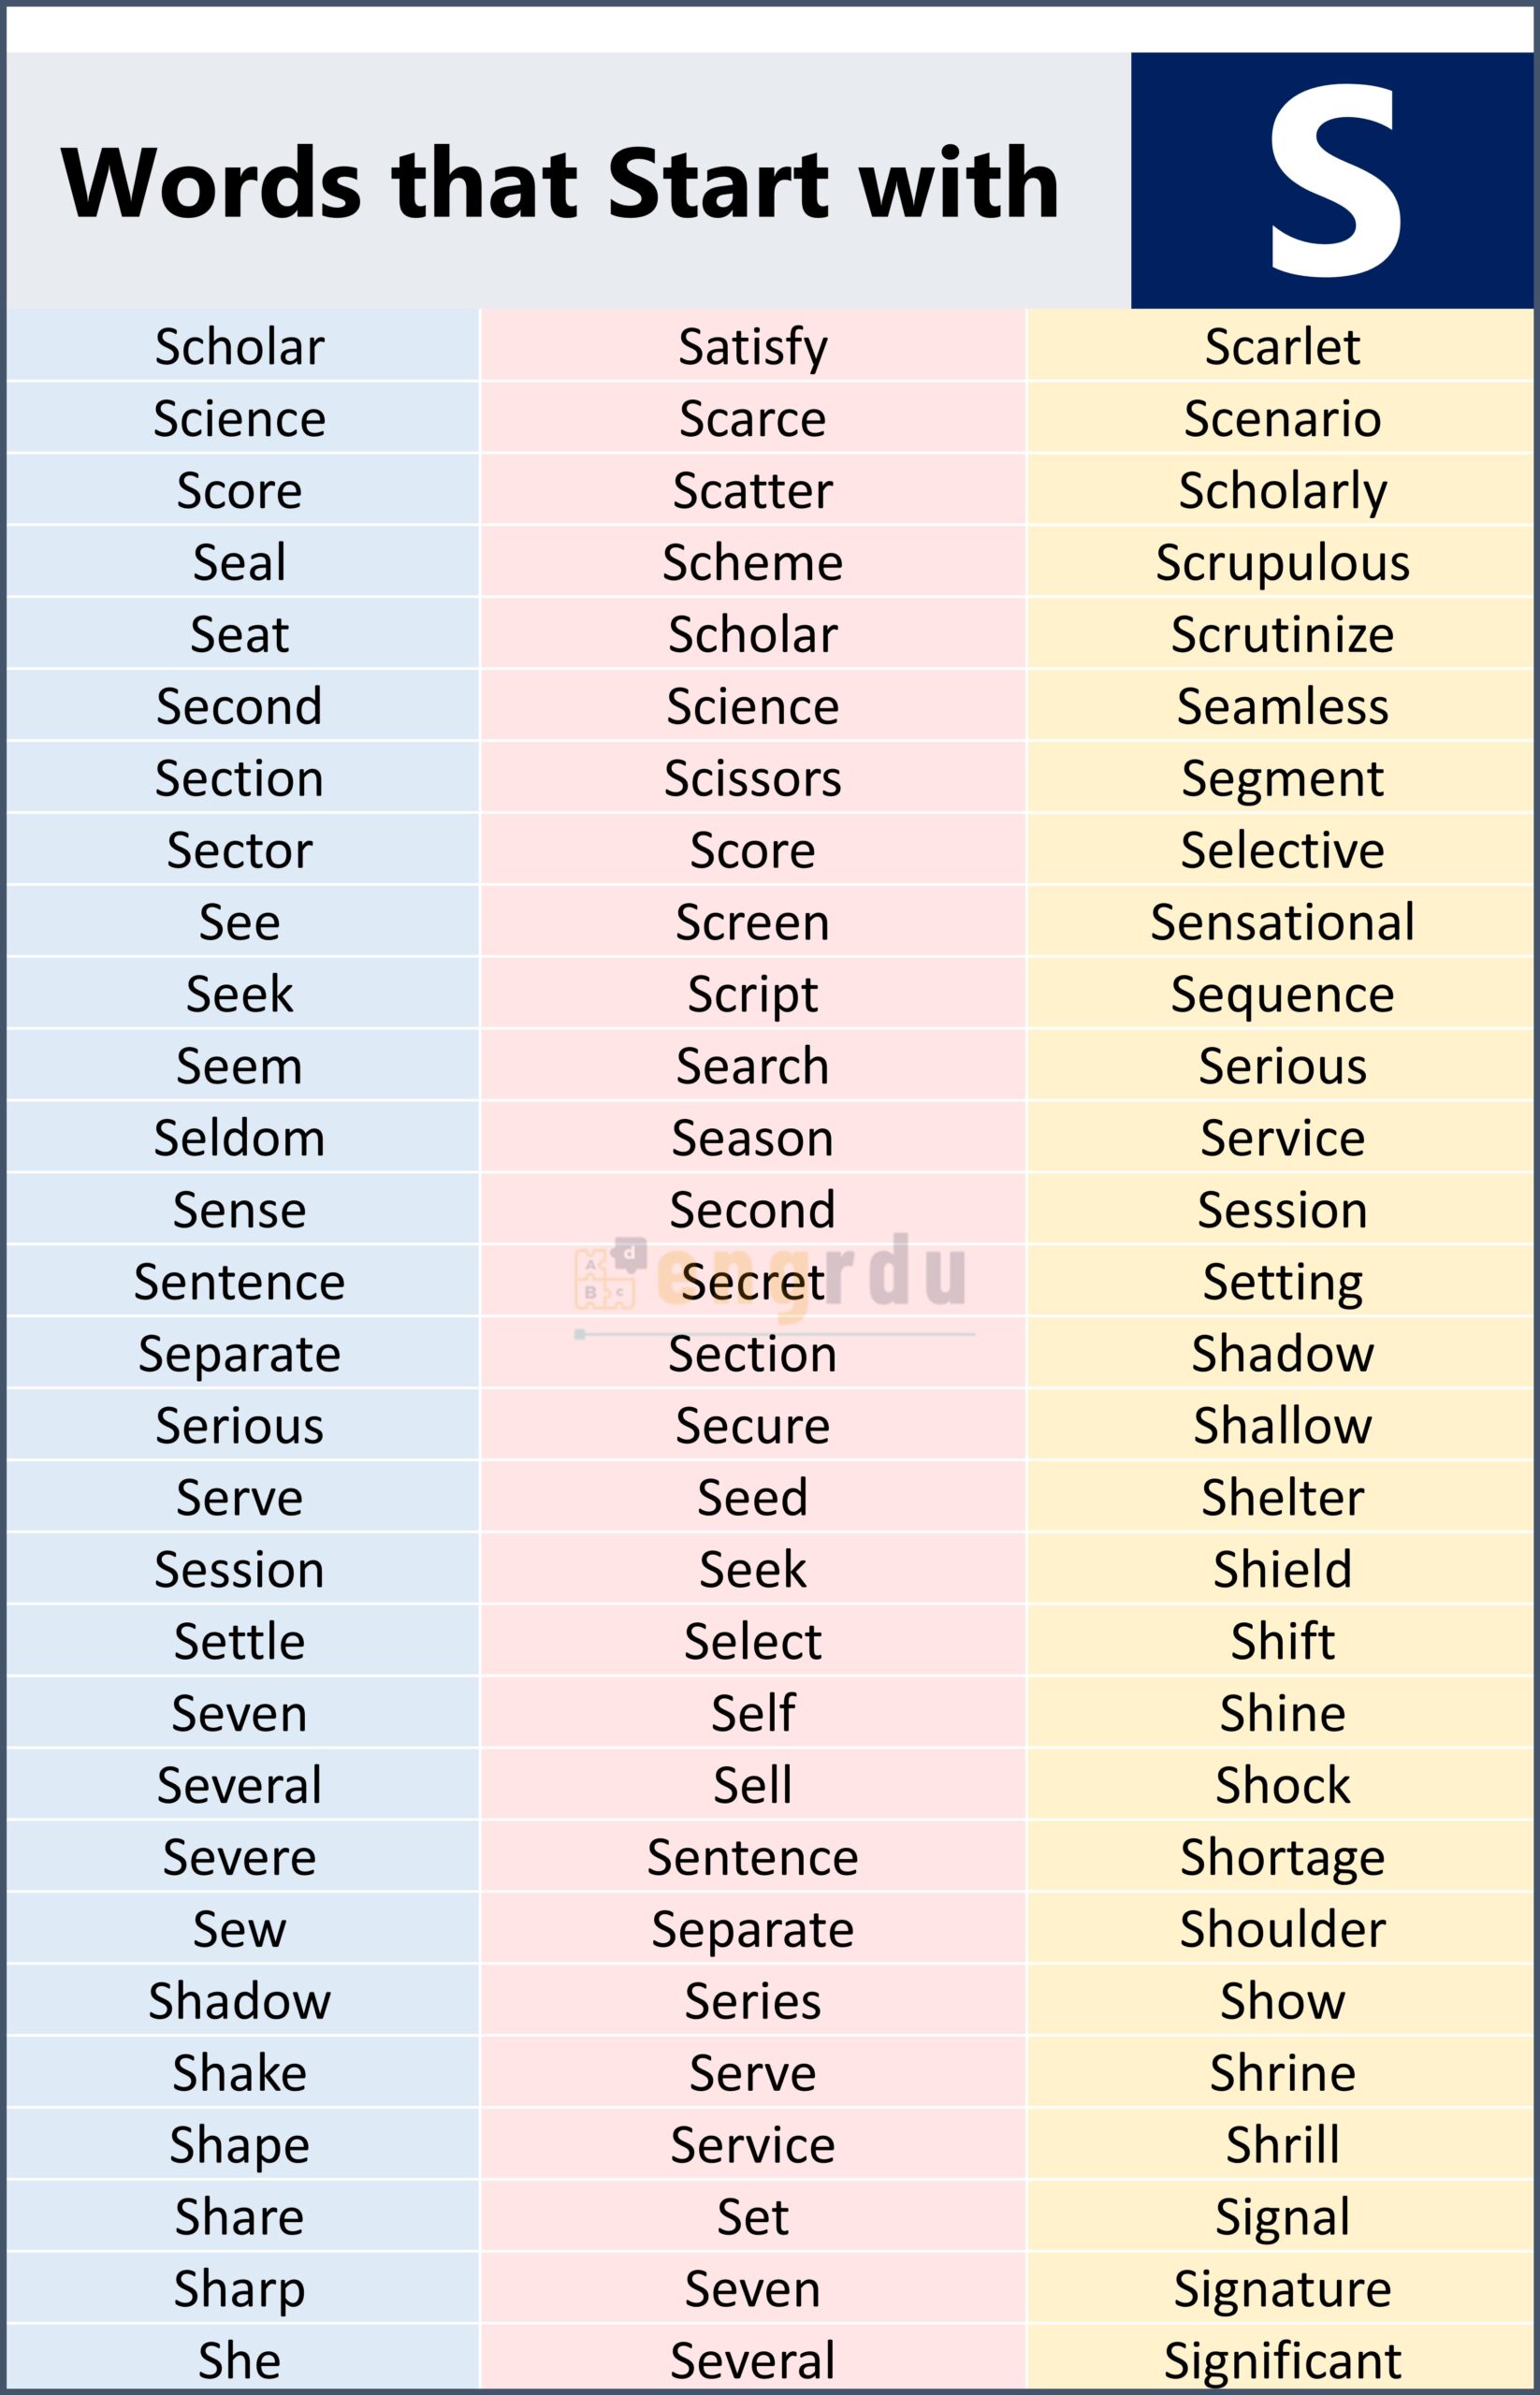Click the word "Scarlet"
This screenshot has width=1540, height=2395.
pos(1282,347)
